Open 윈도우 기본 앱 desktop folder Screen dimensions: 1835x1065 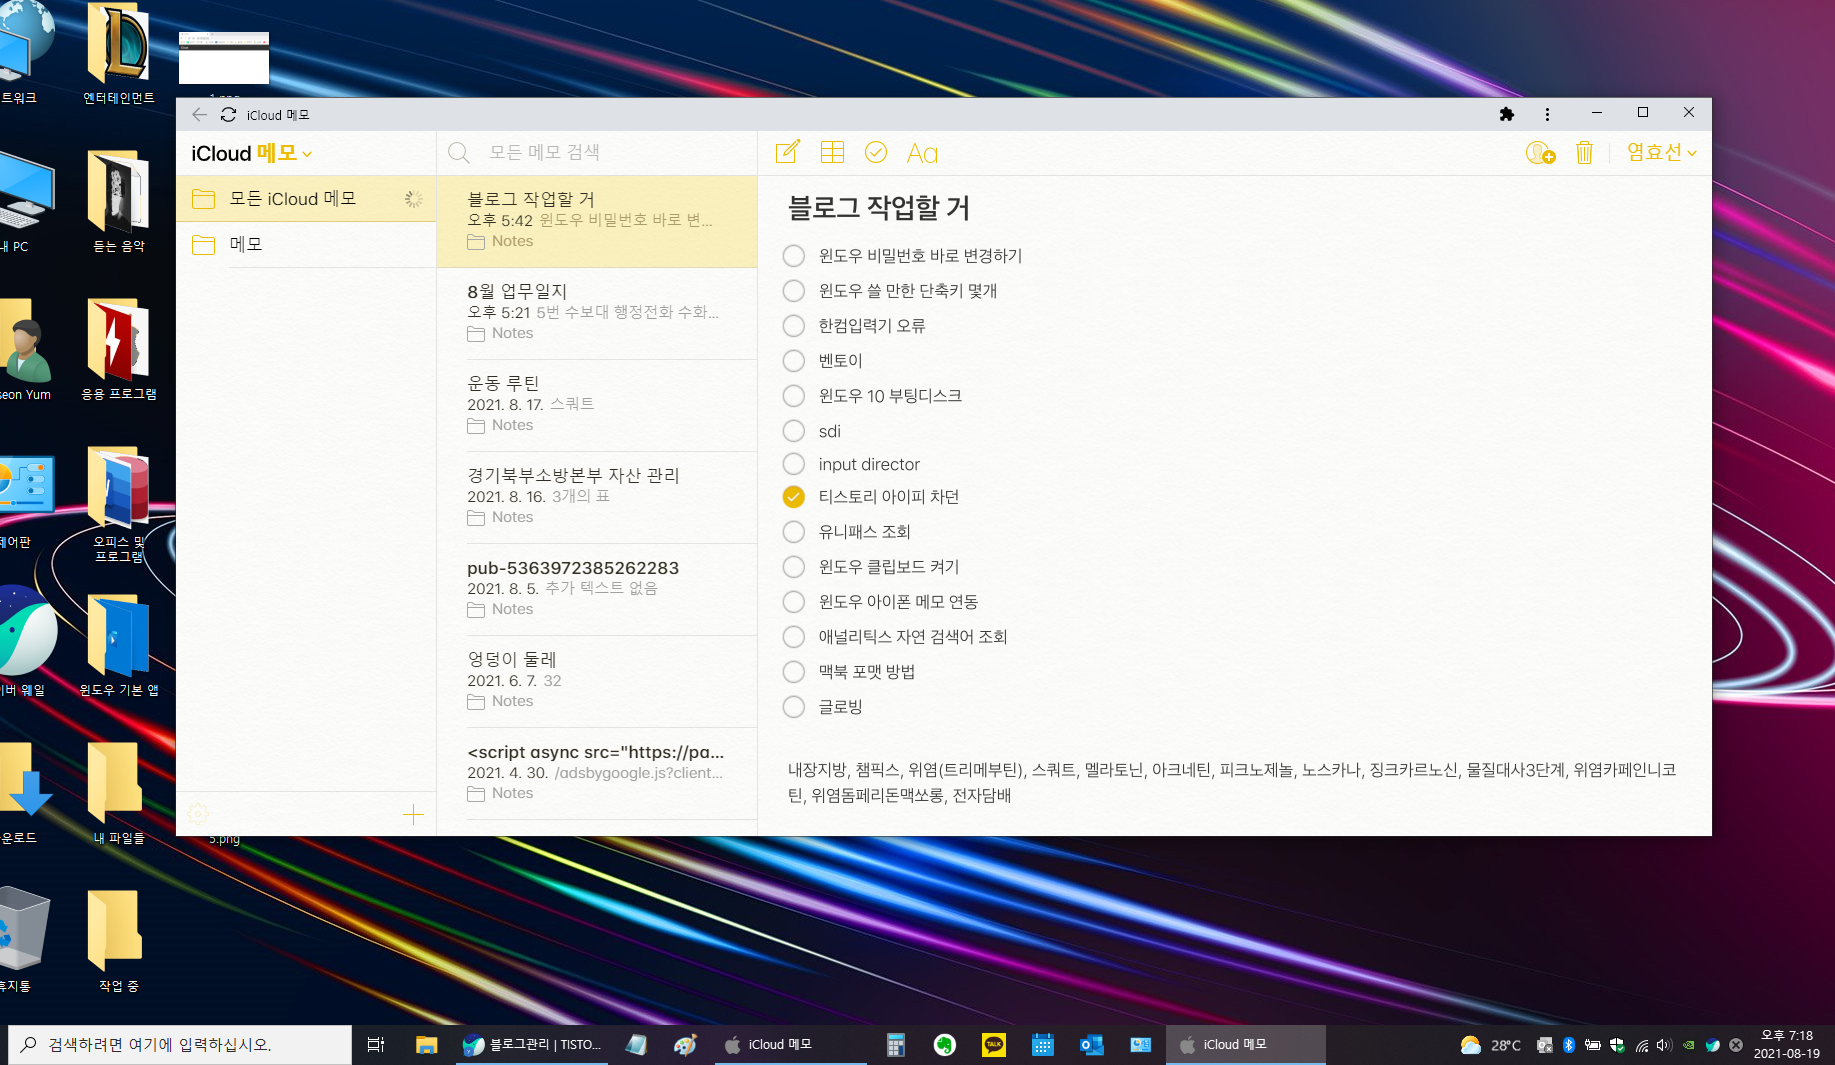[118, 645]
